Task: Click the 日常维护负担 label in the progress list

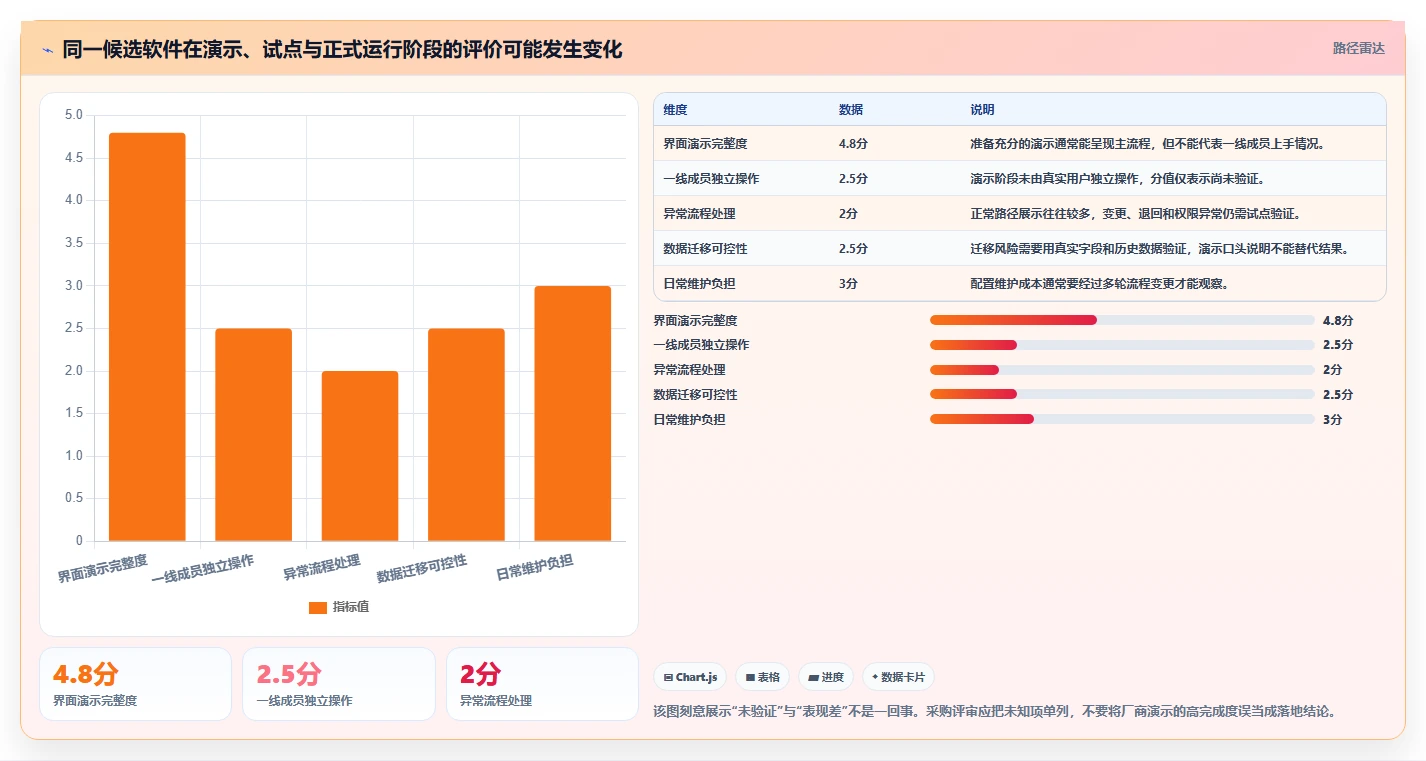Action: [689, 419]
